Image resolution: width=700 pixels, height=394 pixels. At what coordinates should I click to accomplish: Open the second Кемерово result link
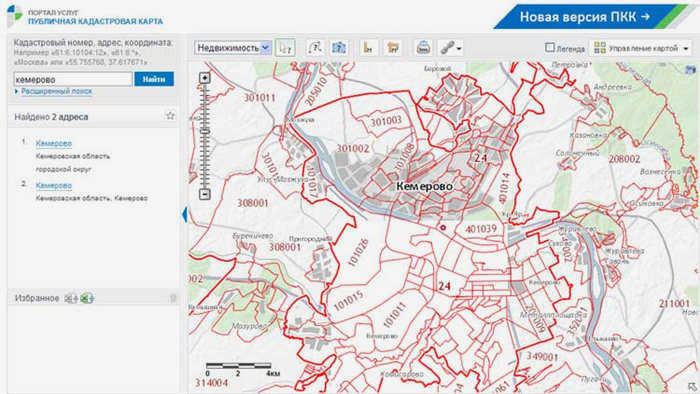pyautogui.click(x=54, y=185)
